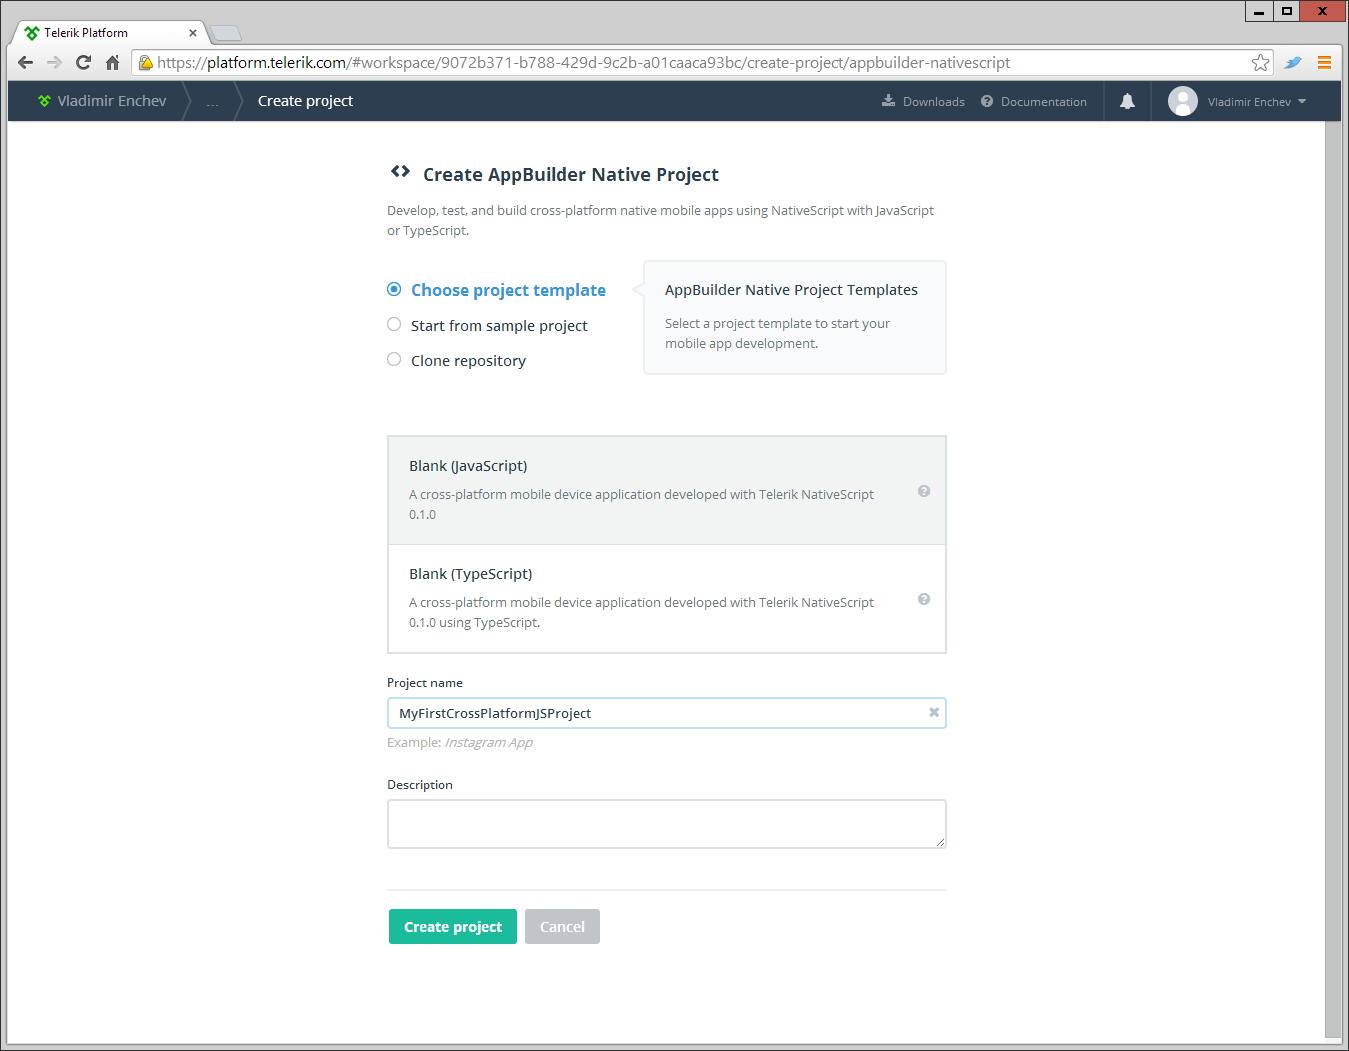The width and height of the screenshot is (1349, 1051).
Task: Switch to the Telerik Platform tab
Action: tap(108, 33)
